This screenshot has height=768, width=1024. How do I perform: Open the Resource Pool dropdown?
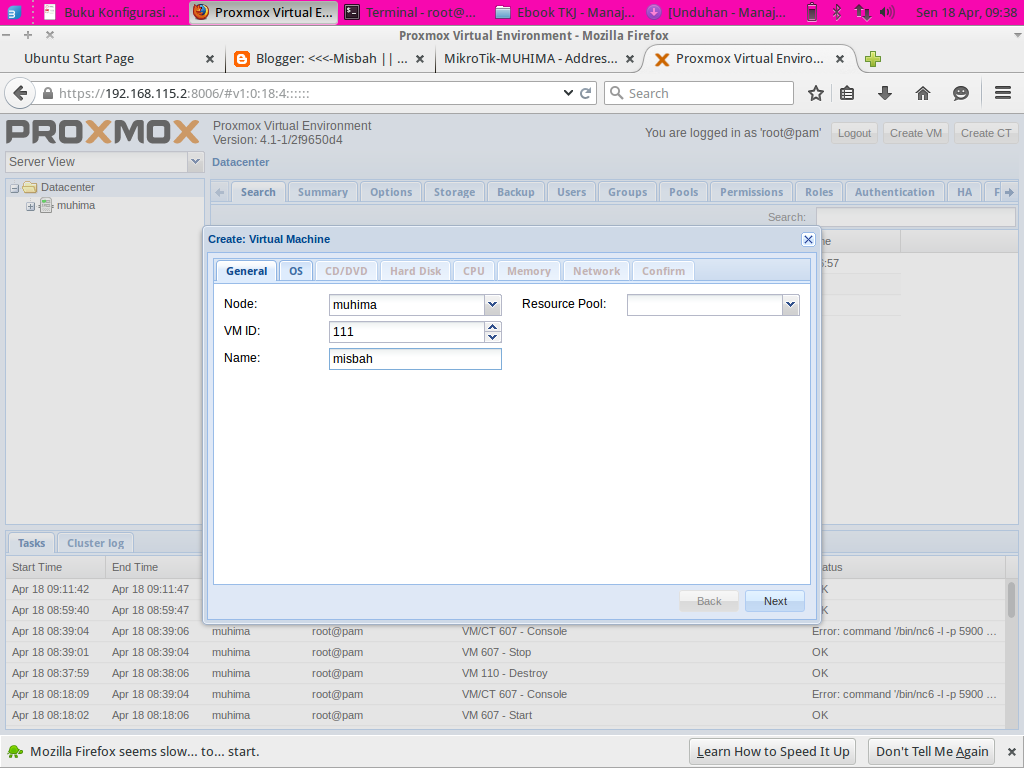pyautogui.click(x=790, y=304)
